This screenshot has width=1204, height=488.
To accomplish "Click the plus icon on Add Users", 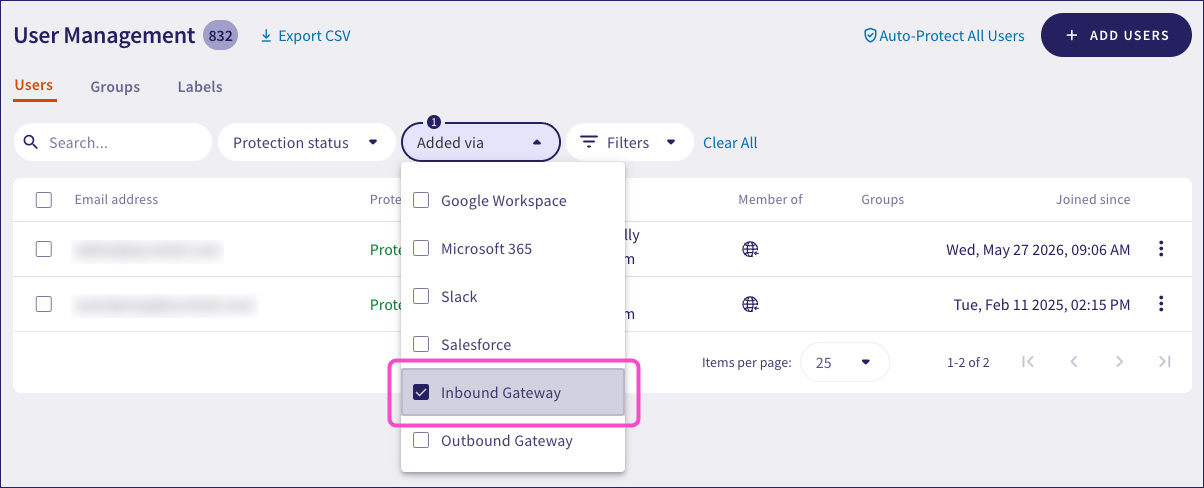I will click(1072, 35).
